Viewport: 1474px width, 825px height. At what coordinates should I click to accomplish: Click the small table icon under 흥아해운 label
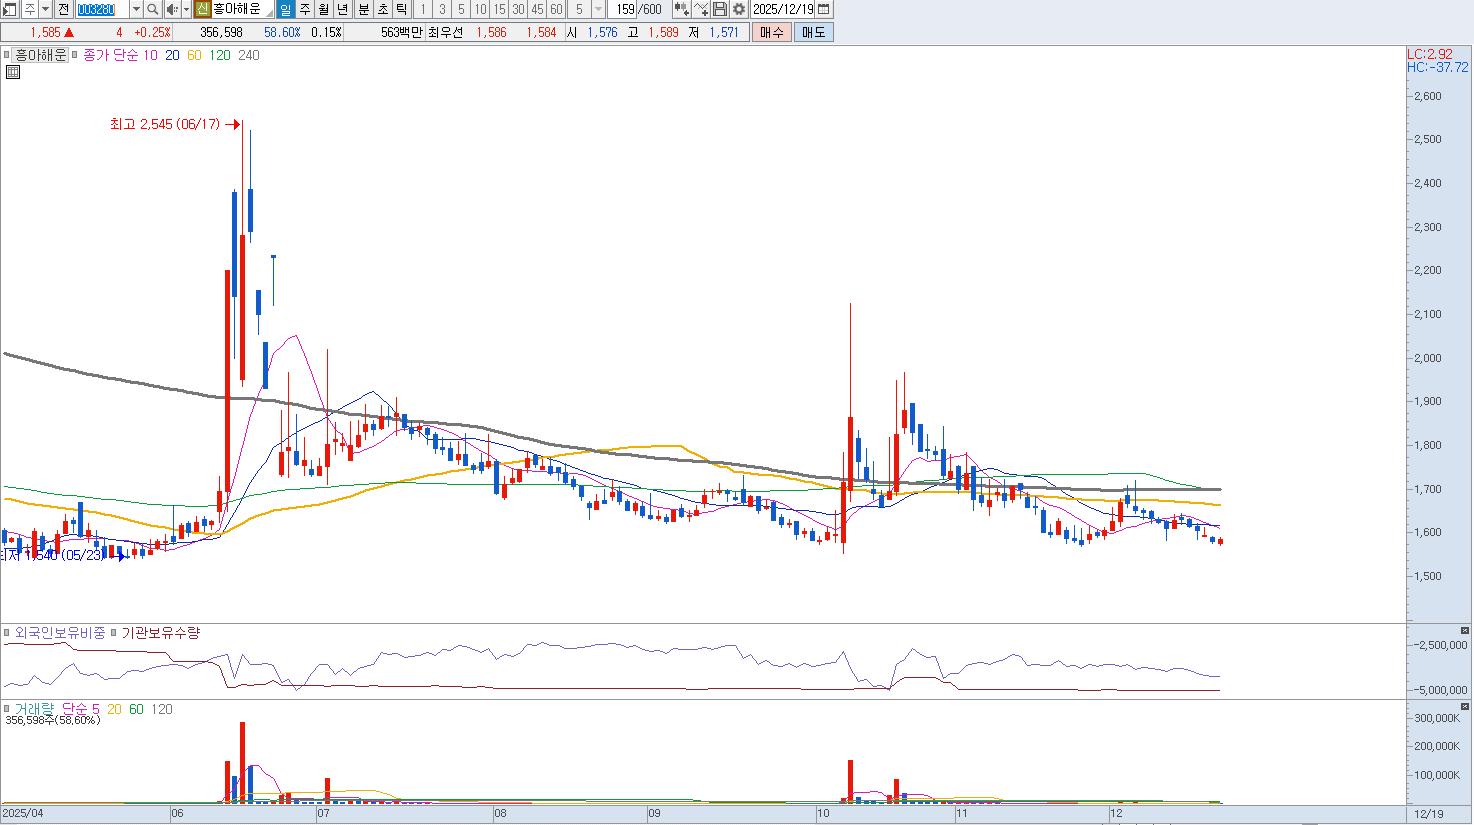(13, 72)
